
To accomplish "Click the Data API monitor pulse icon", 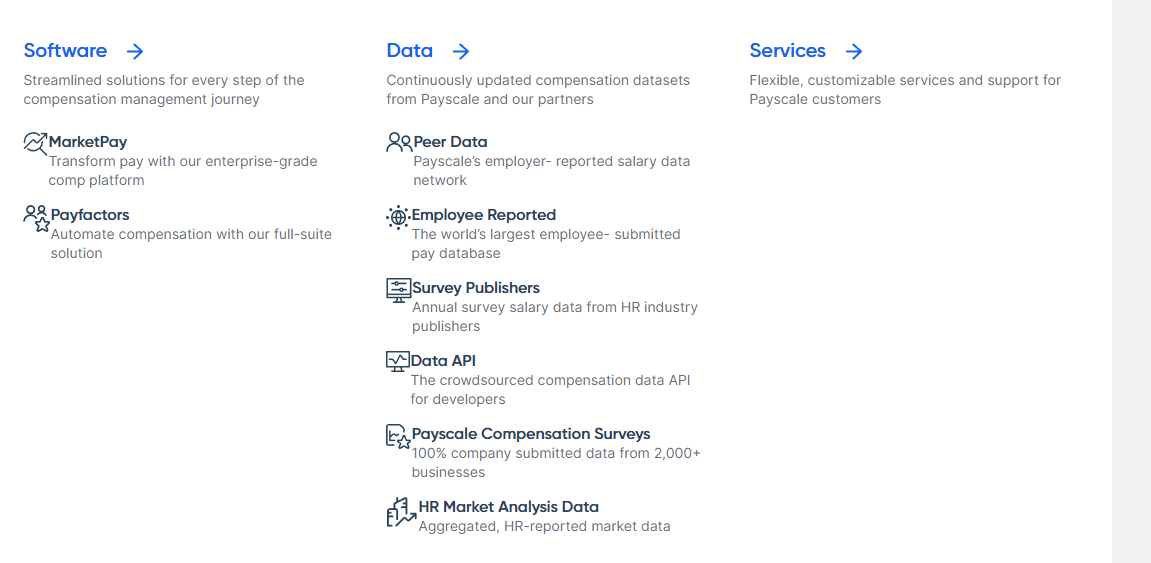I will [398, 361].
